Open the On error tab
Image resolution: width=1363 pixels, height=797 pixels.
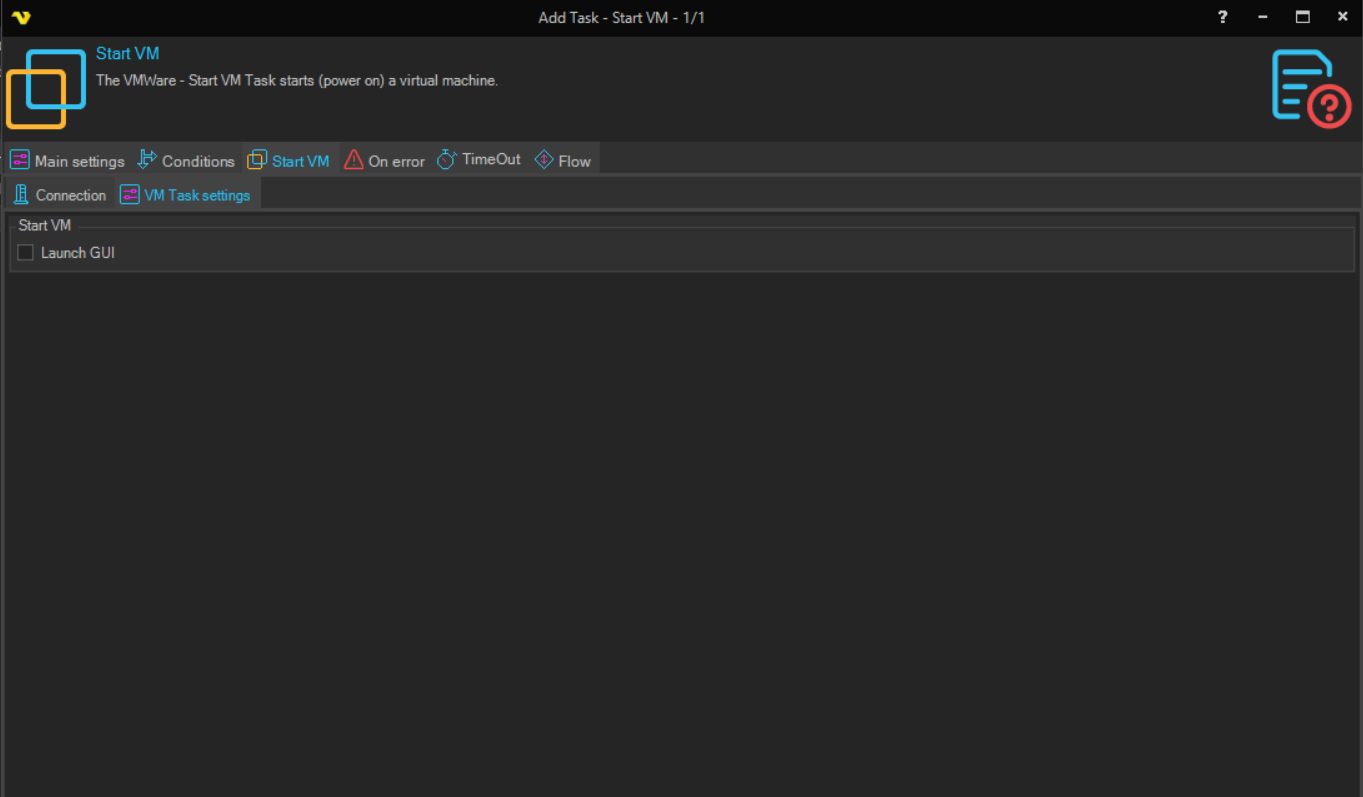396,161
